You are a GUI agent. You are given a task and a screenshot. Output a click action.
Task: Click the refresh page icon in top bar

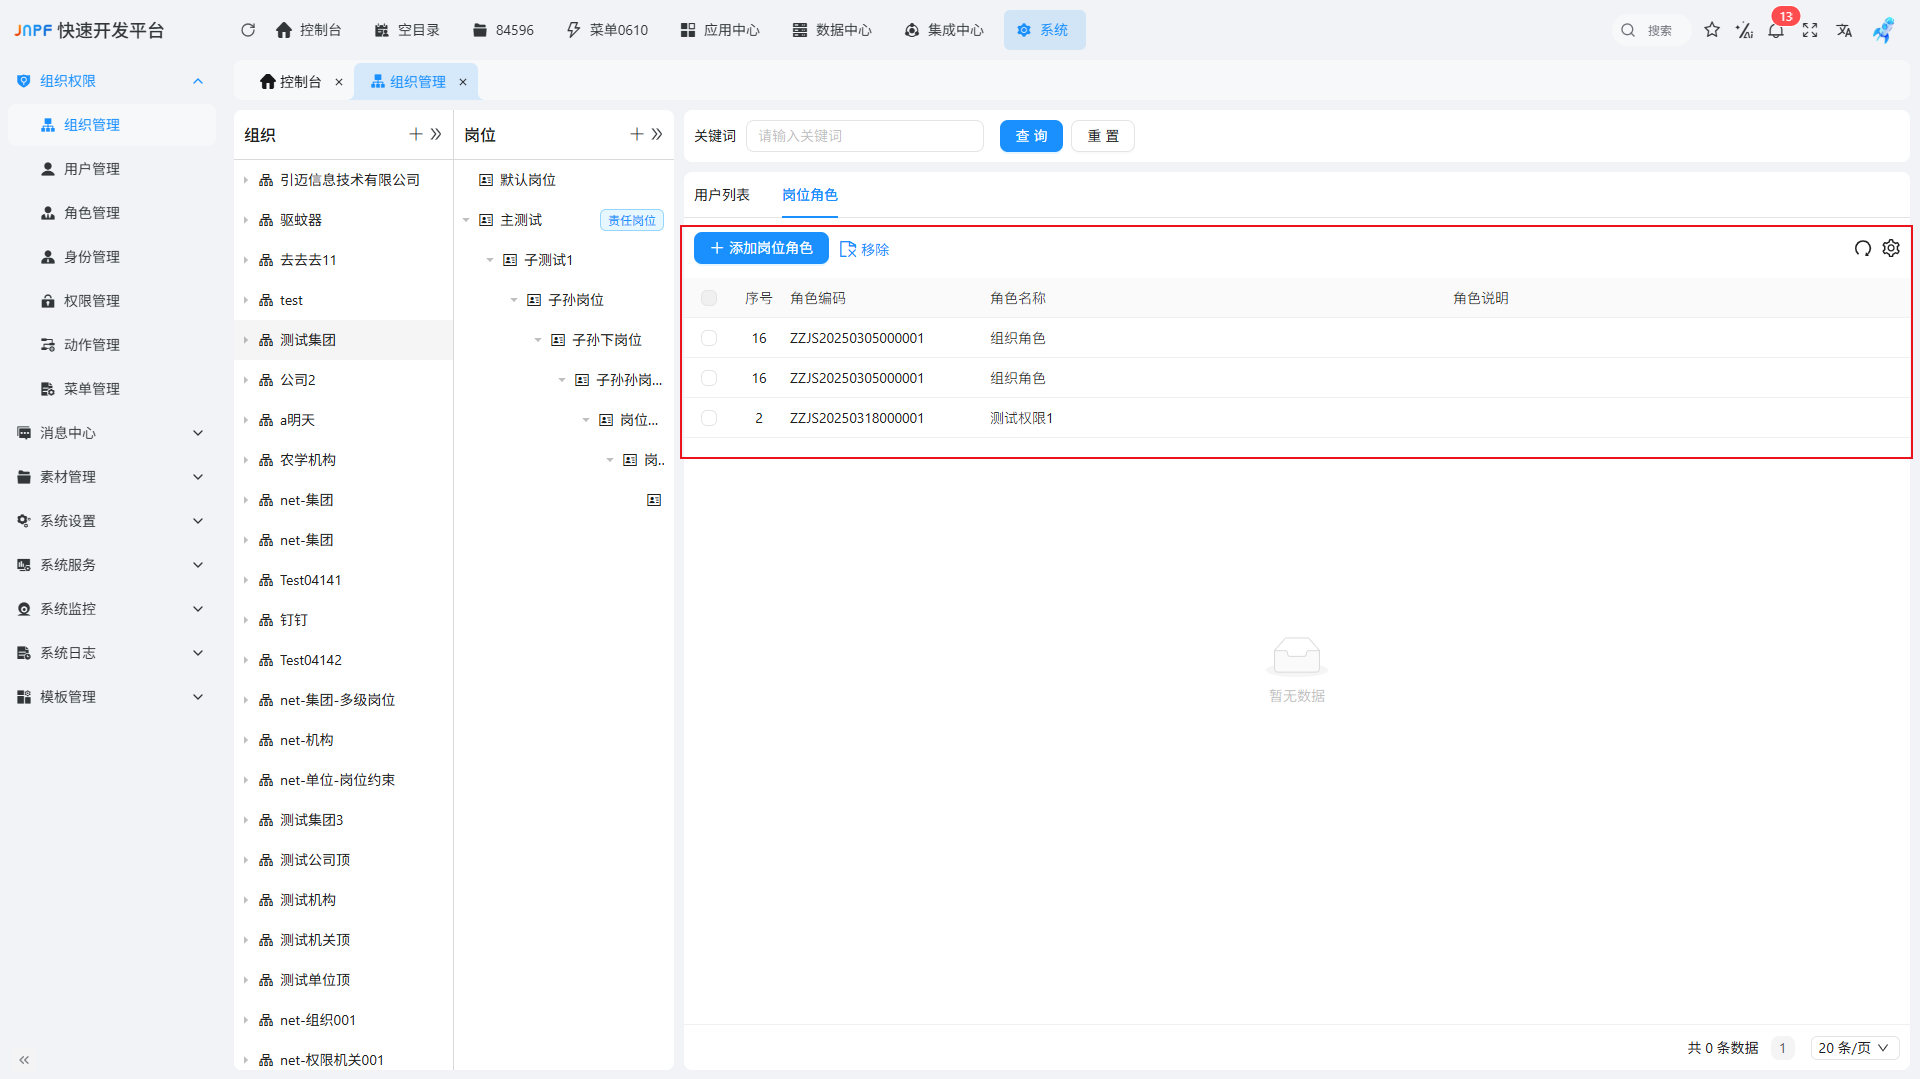click(x=248, y=30)
